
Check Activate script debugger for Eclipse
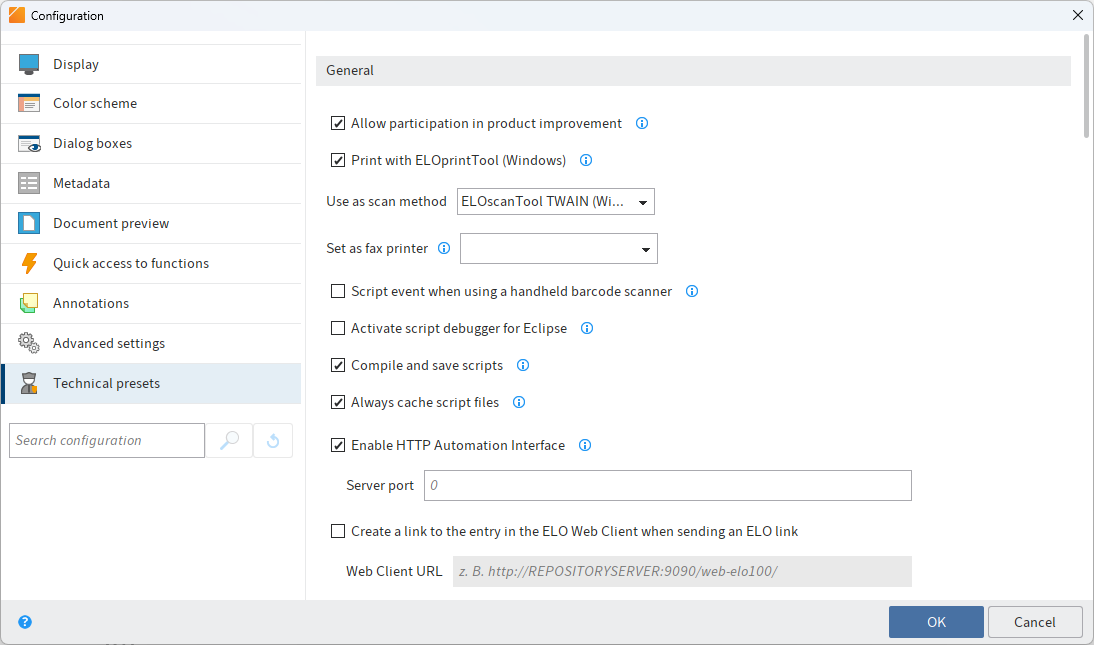click(x=338, y=328)
